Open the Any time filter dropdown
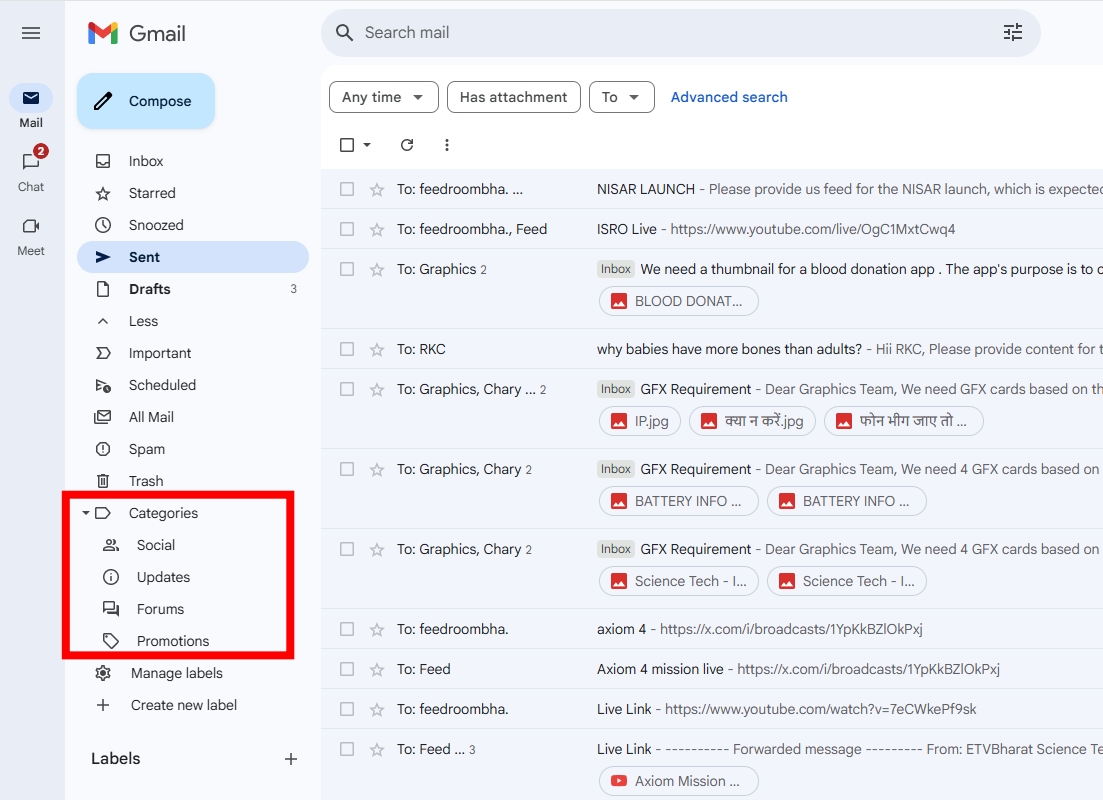 click(x=383, y=97)
